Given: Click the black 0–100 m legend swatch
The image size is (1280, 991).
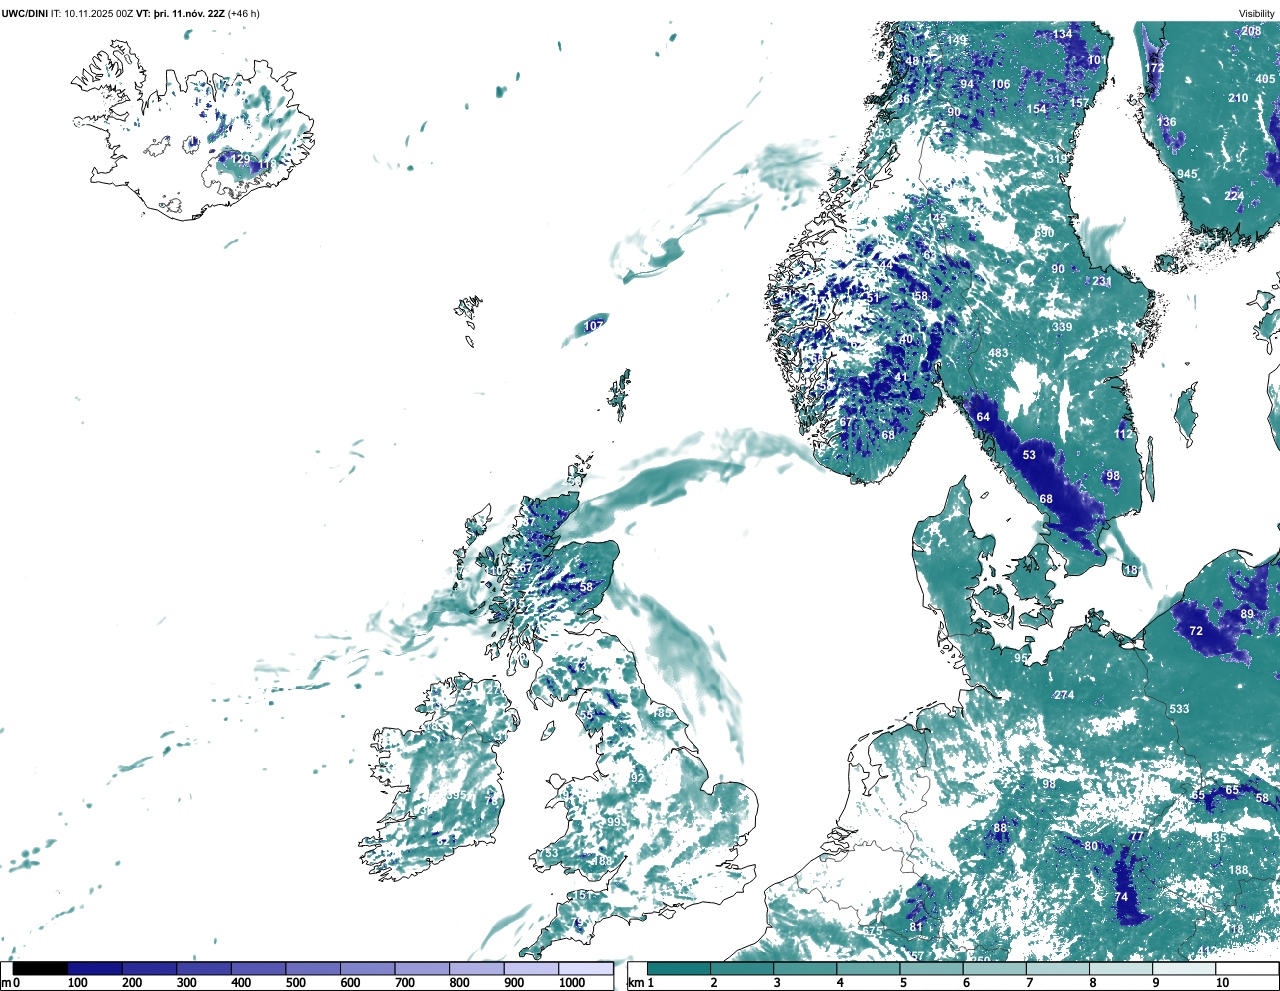Looking at the screenshot, I should (41, 968).
